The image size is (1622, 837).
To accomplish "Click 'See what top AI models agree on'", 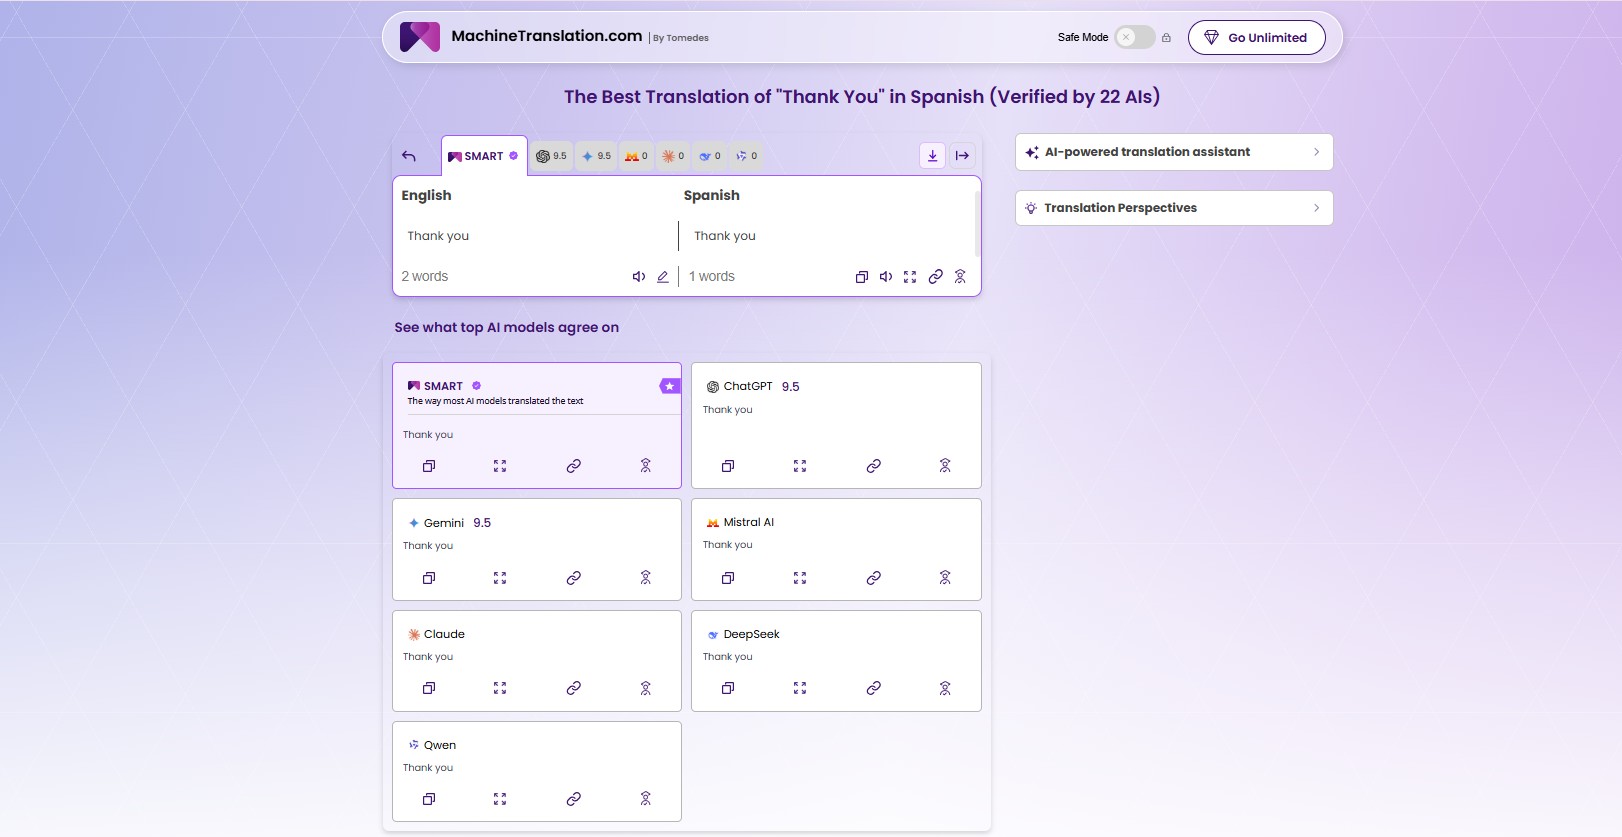I will click(507, 327).
